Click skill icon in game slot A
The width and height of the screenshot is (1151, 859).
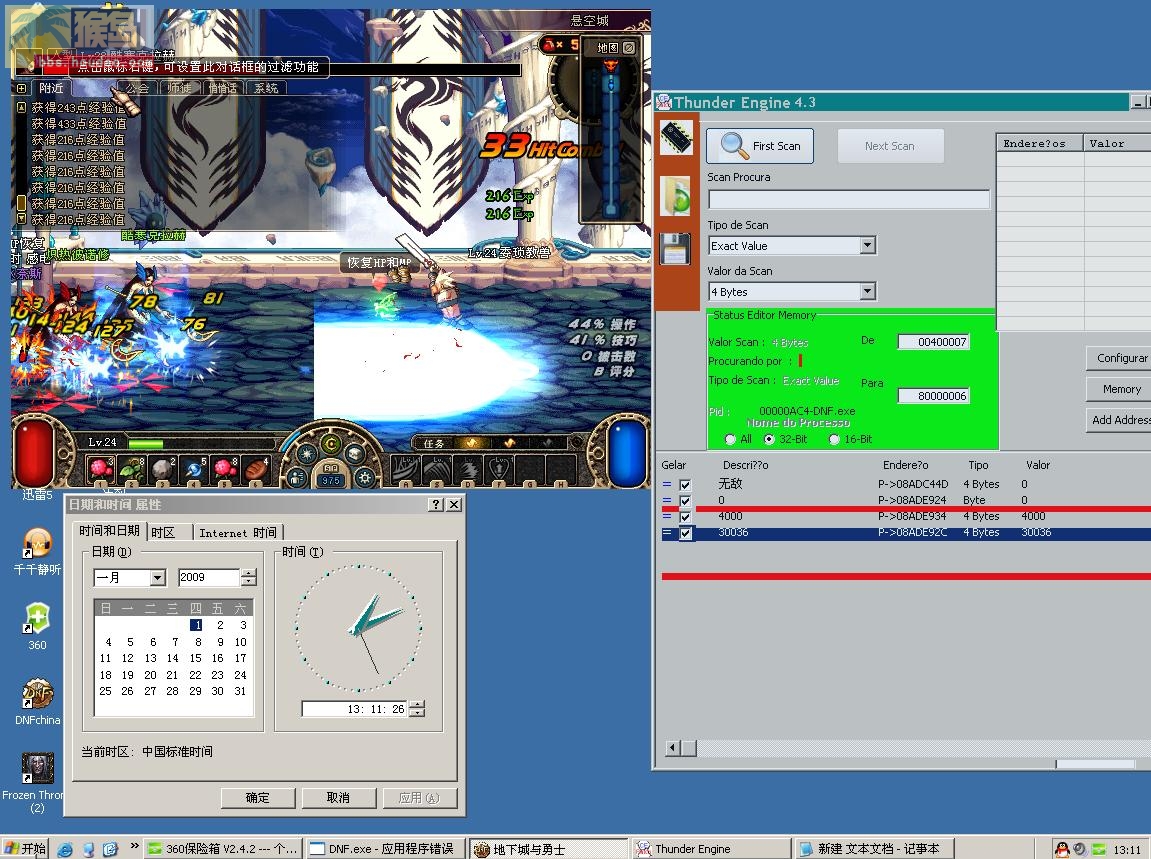pyautogui.click(x=406, y=470)
